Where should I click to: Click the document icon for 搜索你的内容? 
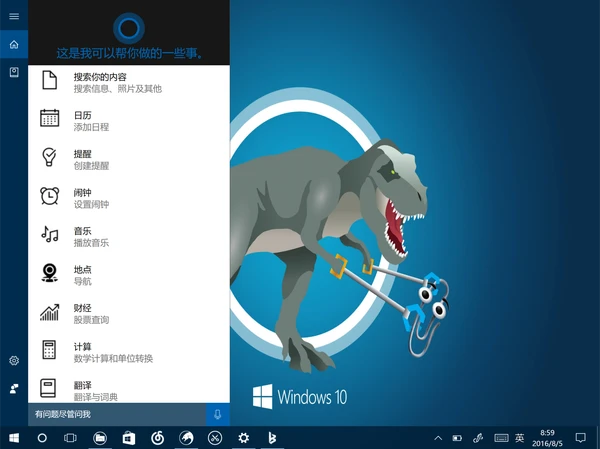pos(50,80)
